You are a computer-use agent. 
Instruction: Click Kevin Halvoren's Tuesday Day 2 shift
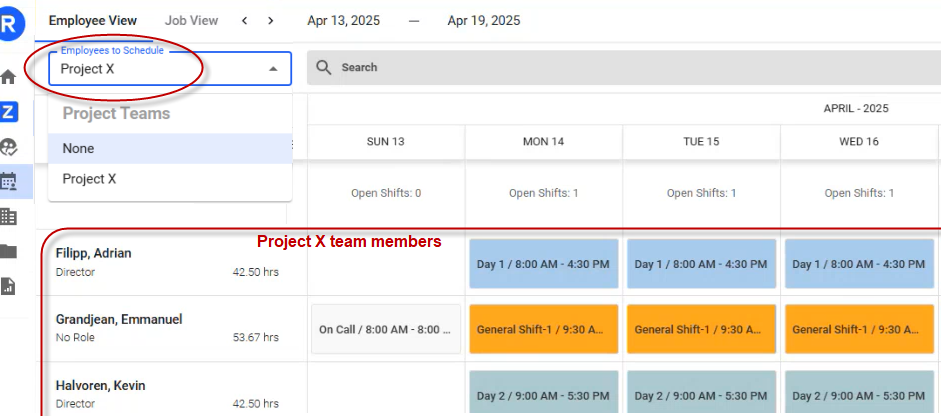[701, 395]
